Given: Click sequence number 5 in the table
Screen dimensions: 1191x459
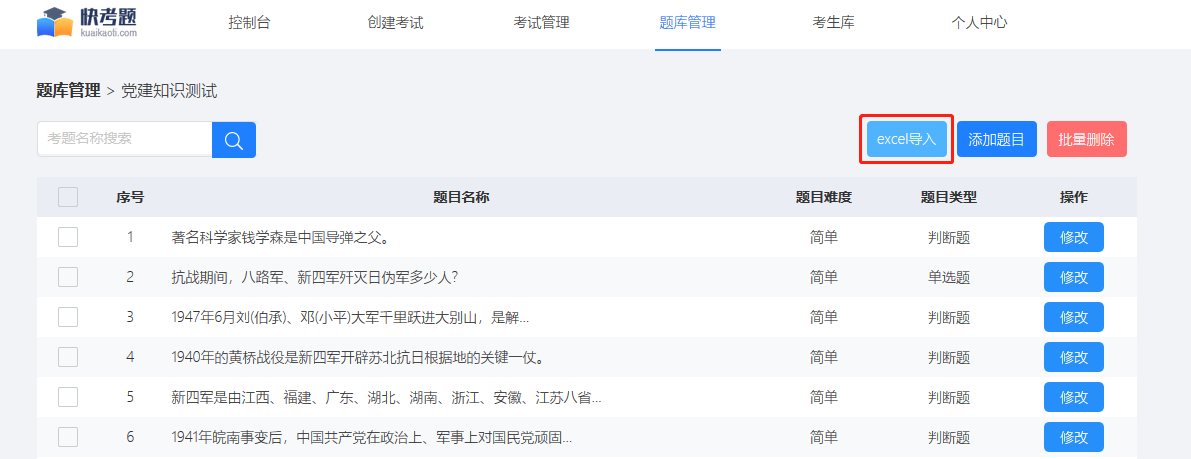Looking at the screenshot, I should [x=130, y=397].
